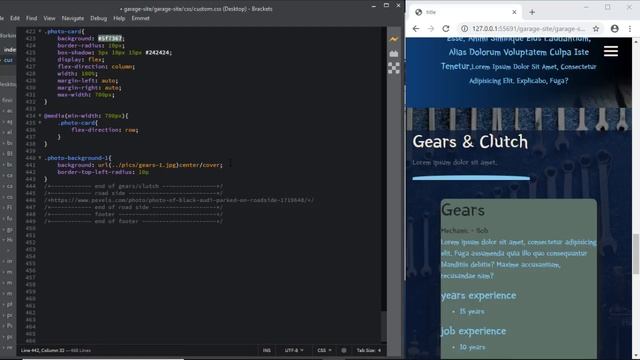The image size is (640, 360).
Task: Open the UTF-8 encoding dropdown
Action: pos(294,350)
